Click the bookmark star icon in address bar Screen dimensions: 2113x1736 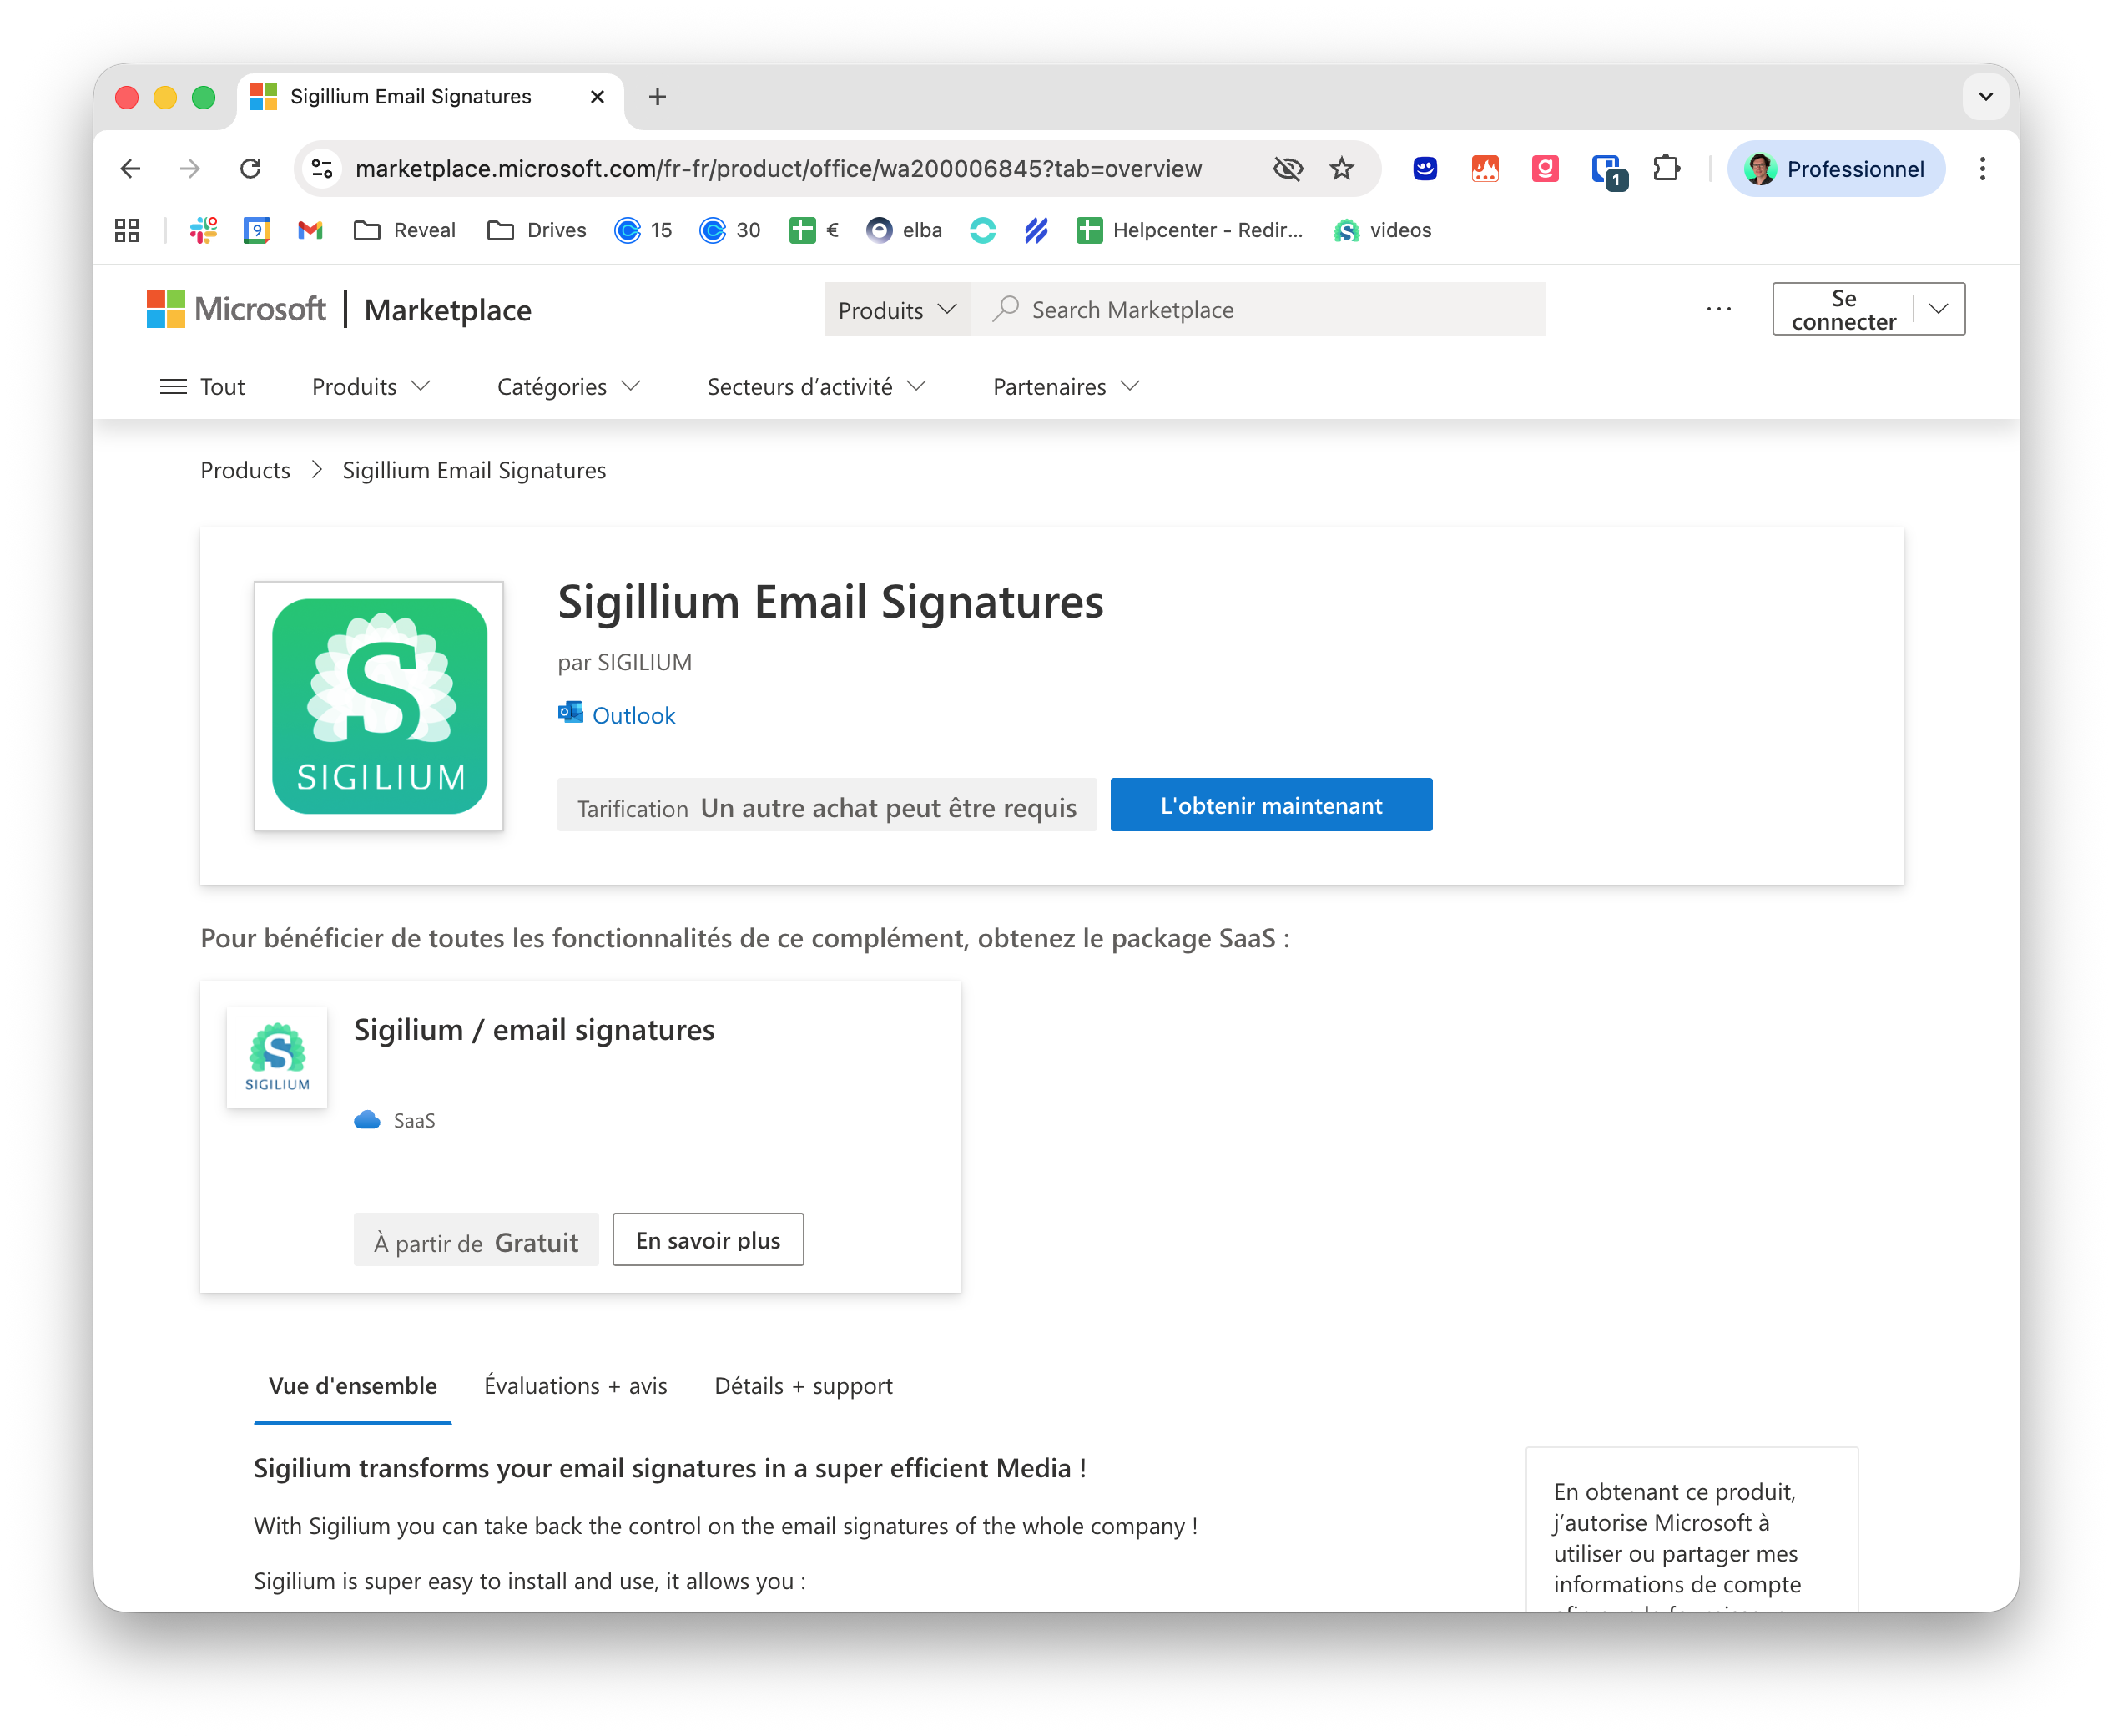1341,169
